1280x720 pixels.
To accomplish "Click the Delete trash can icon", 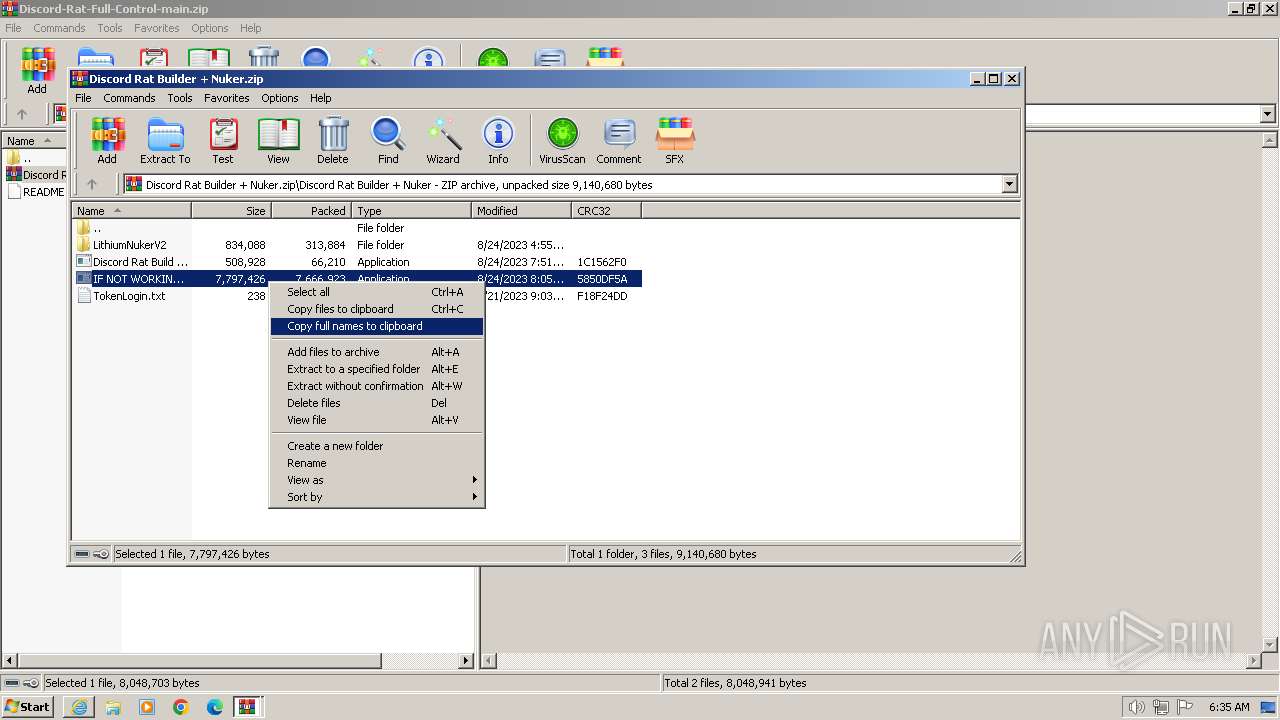I will 333,140.
